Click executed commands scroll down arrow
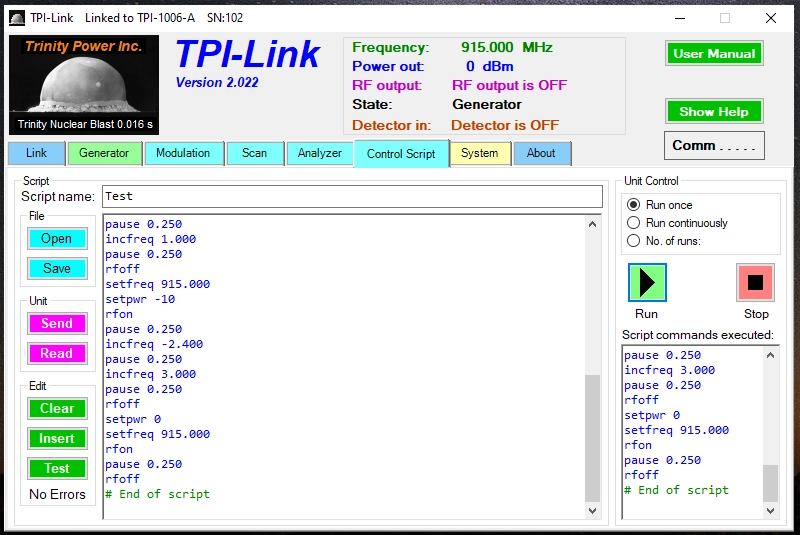 770,510
